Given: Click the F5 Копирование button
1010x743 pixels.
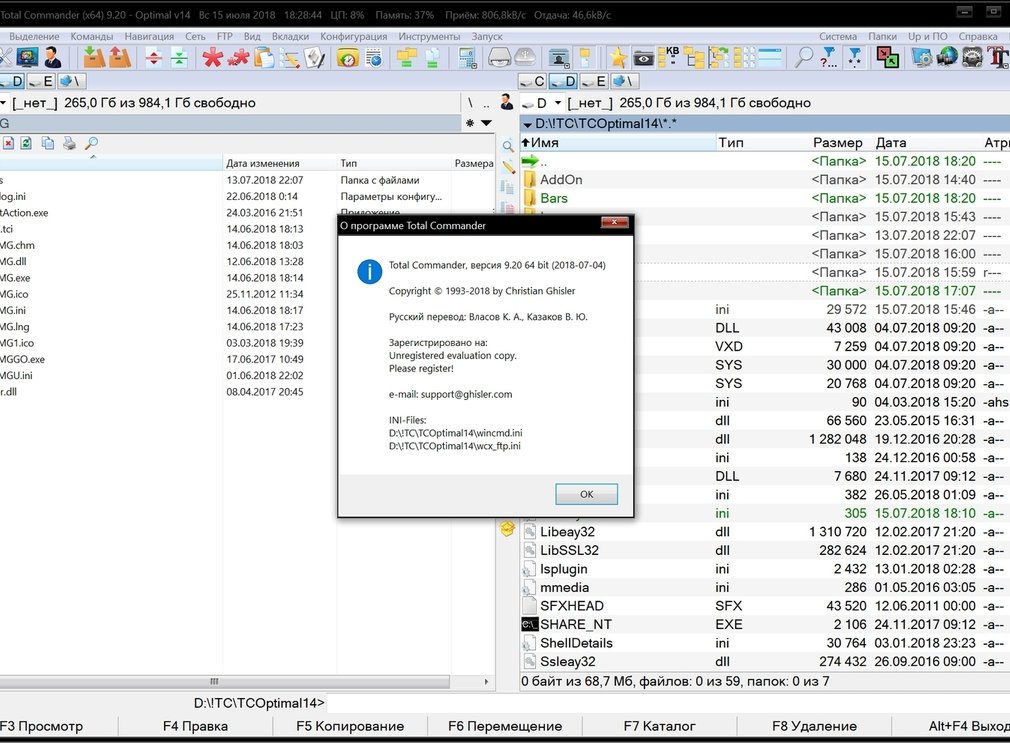Looking at the screenshot, I should [x=350, y=726].
